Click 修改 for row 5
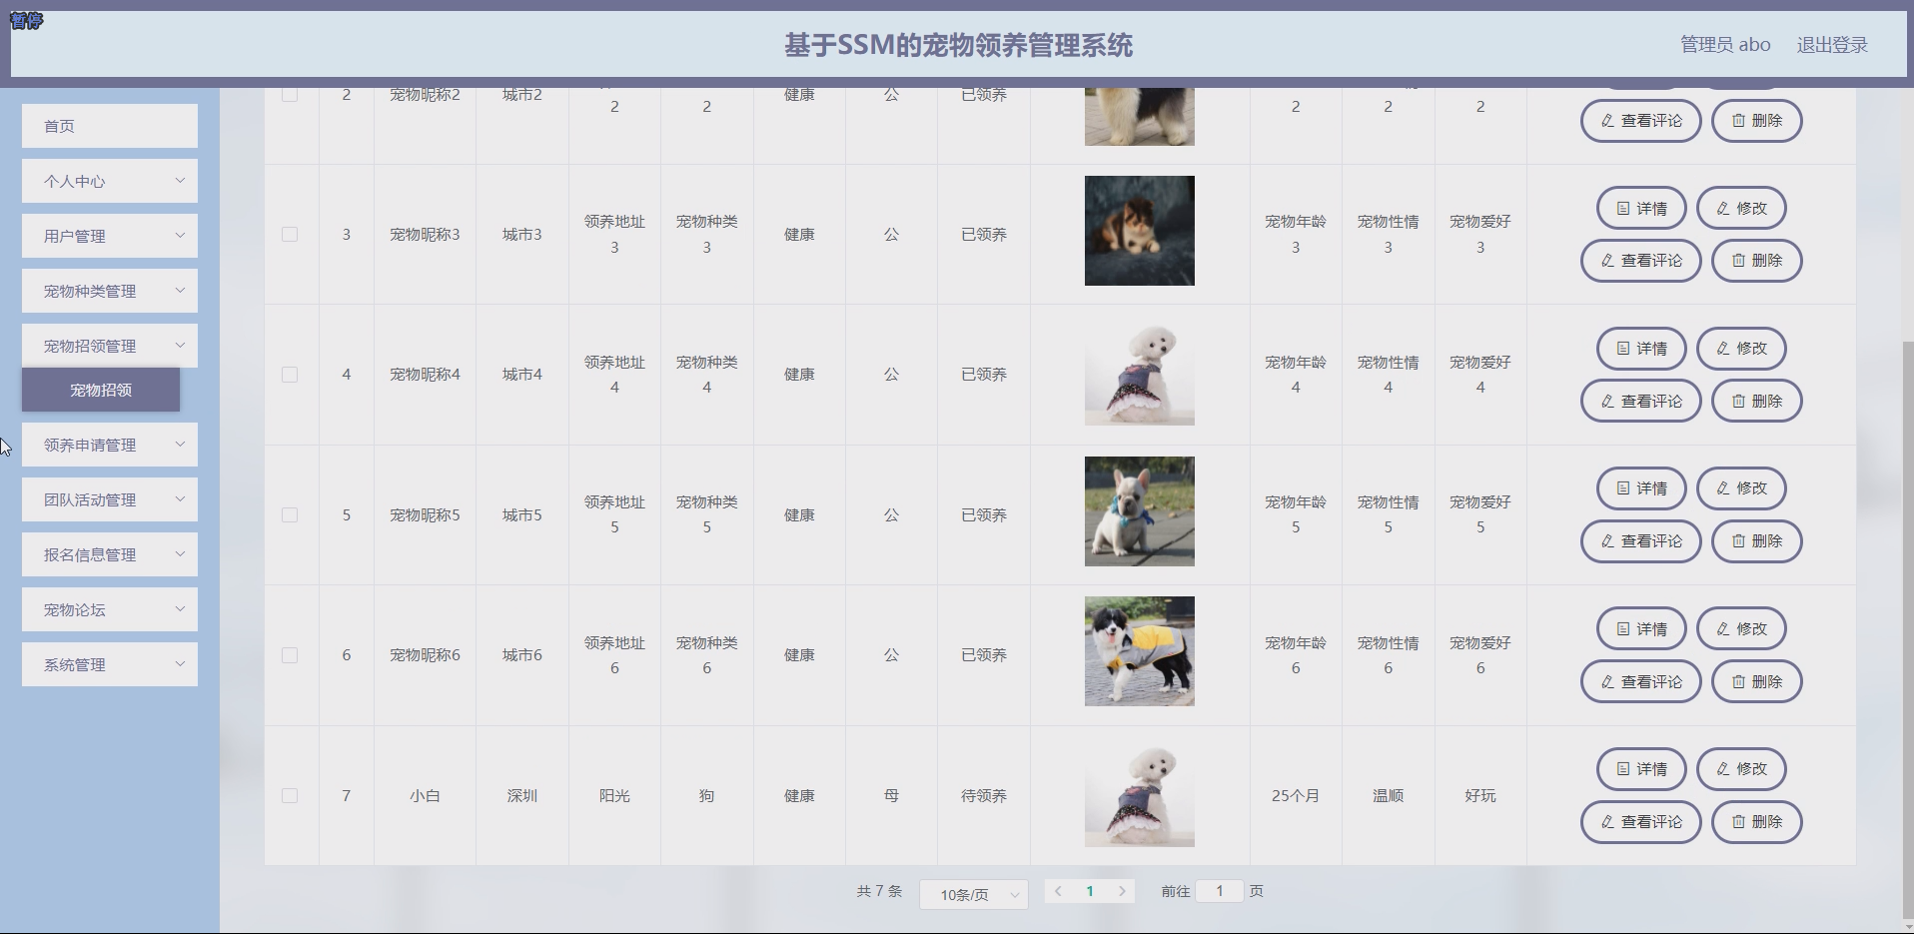The image size is (1914, 934). pyautogui.click(x=1741, y=488)
